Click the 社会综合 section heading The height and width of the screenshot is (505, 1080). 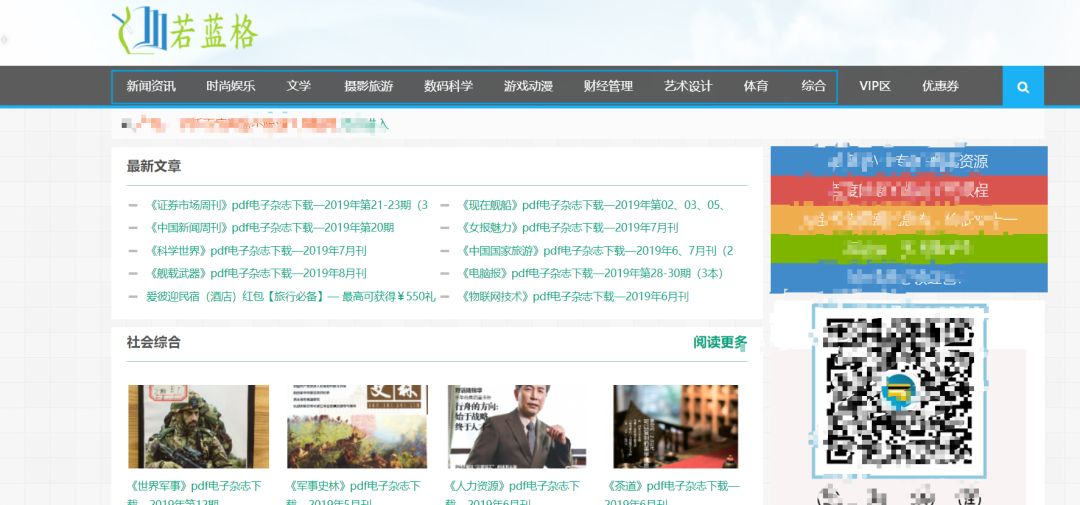coord(154,342)
